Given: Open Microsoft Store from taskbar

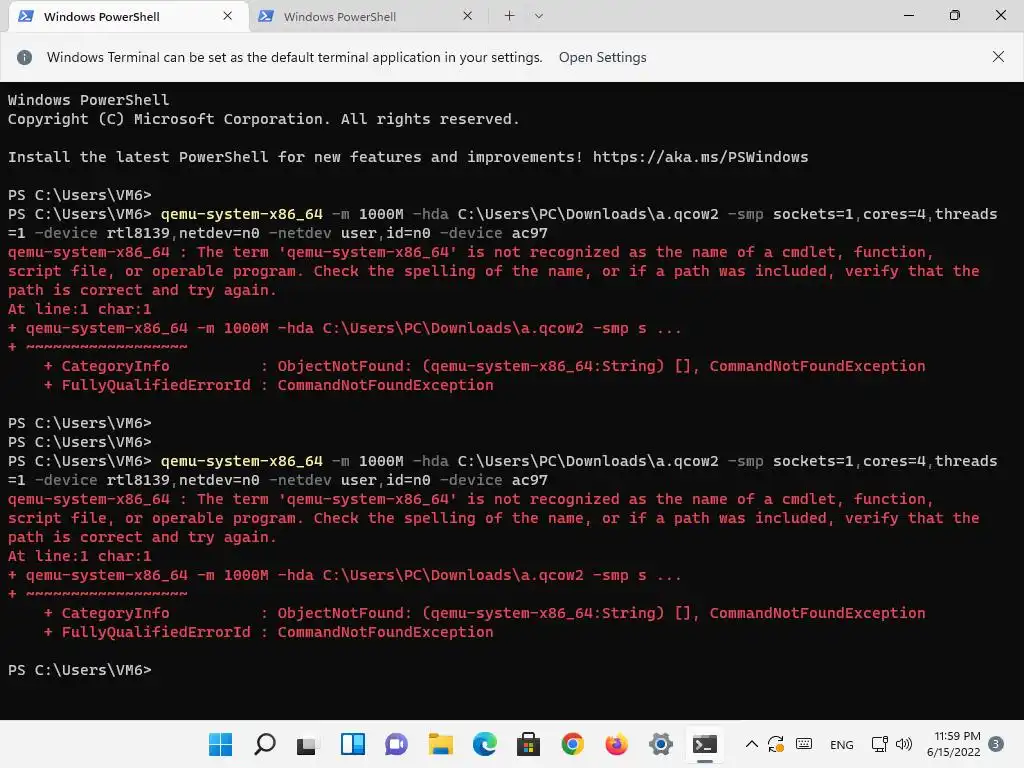Looking at the screenshot, I should pyautogui.click(x=528, y=744).
